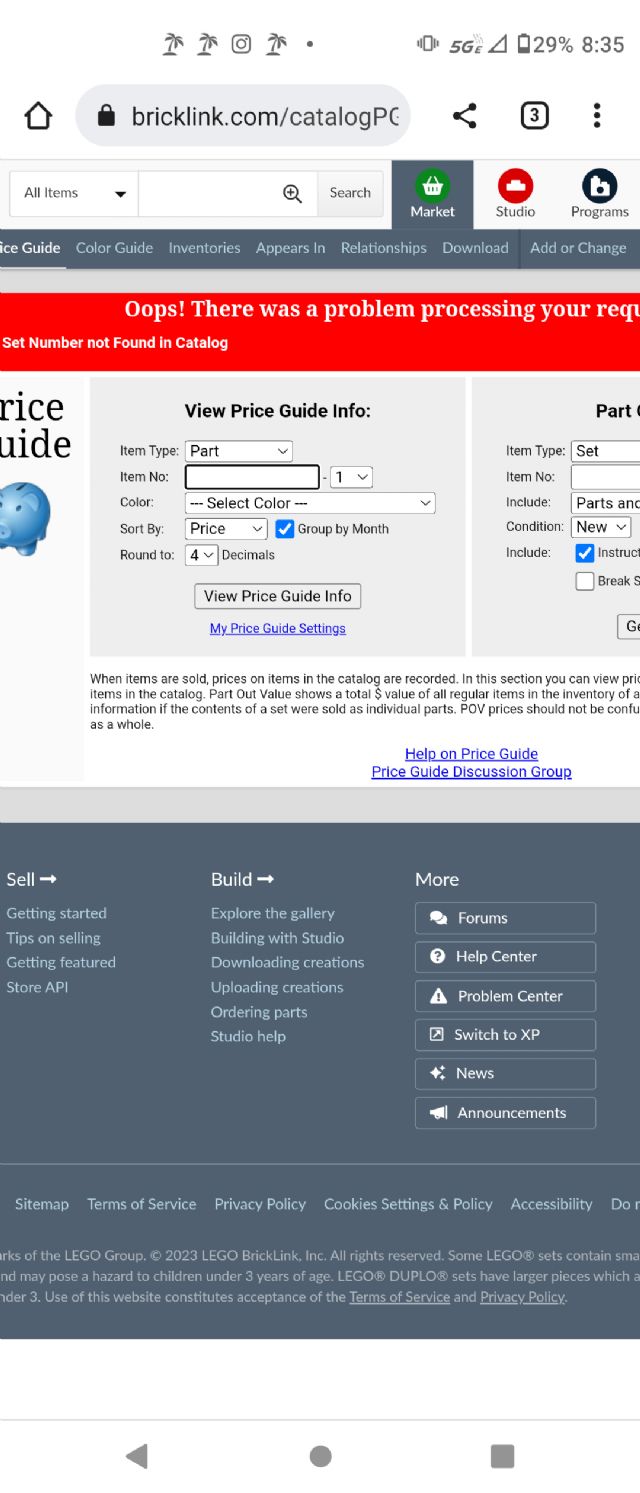Open the Sort By Price dropdown
The height and width of the screenshot is (1493, 640).
pyautogui.click(x=226, y=529)
